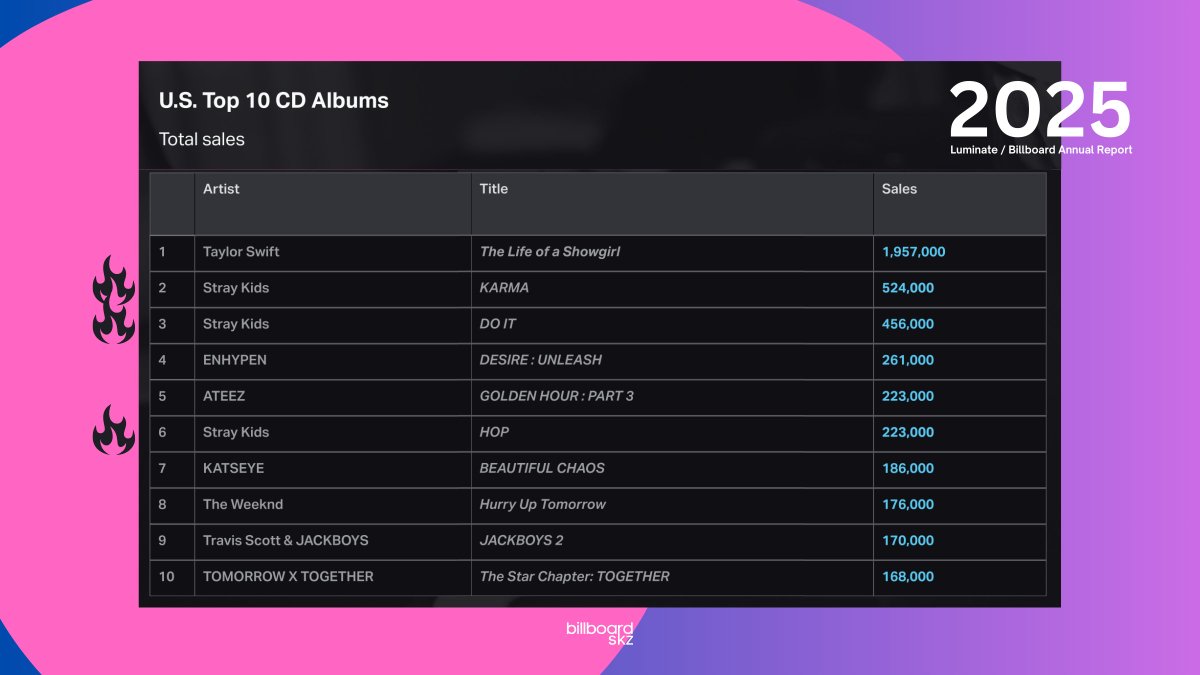Select "DESIRE : UNLEASH" title
Viewport: 1200px width, 675px height.
point(541,360)
